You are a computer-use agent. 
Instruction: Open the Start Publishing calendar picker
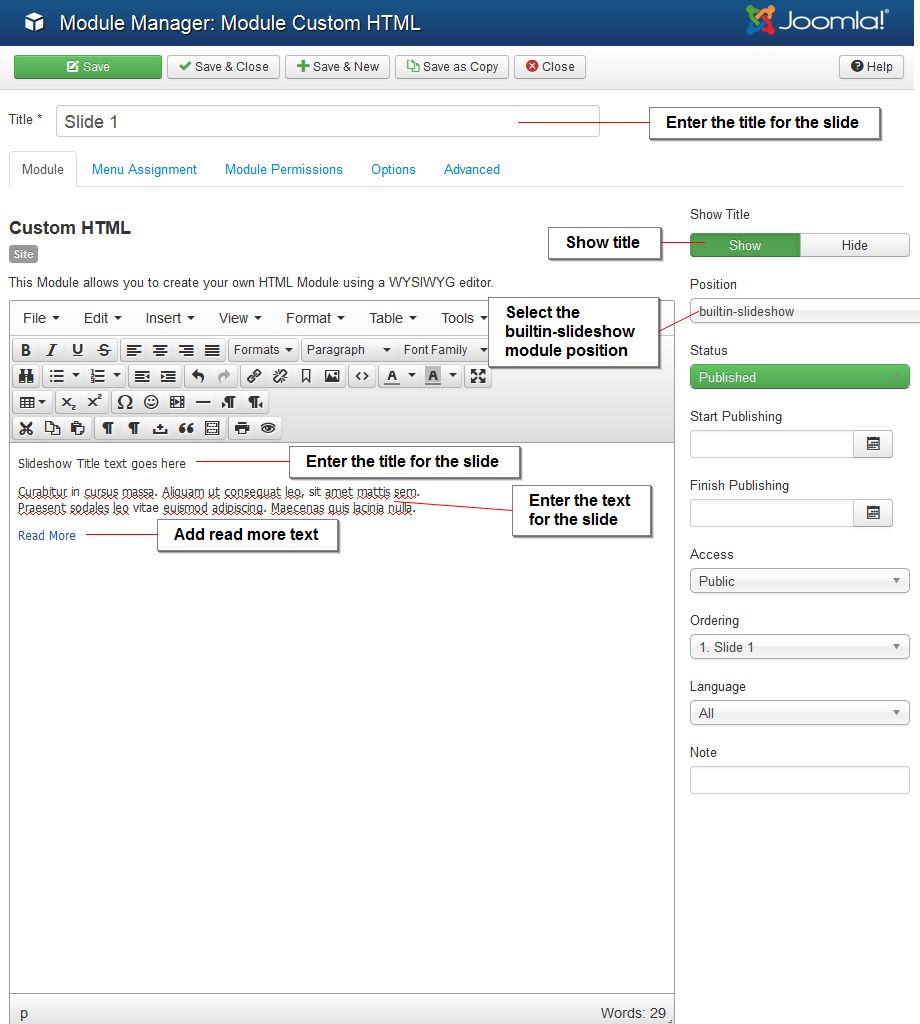[872, 443]
